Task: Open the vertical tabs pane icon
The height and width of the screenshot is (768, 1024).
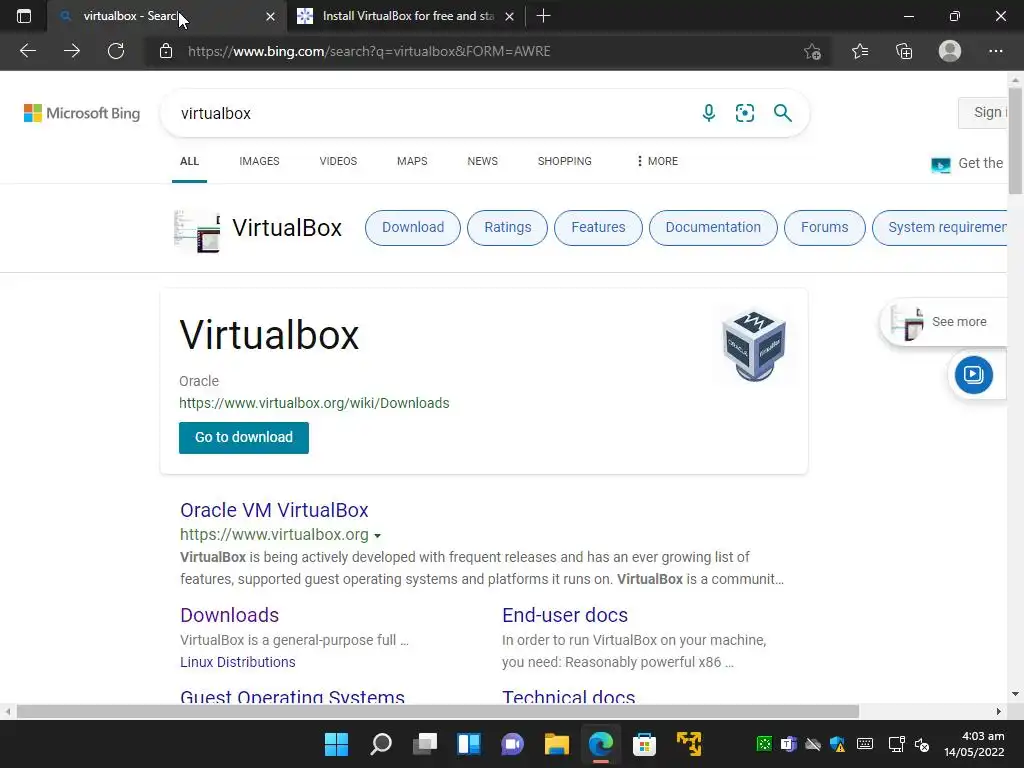Action: pos(24,16)
